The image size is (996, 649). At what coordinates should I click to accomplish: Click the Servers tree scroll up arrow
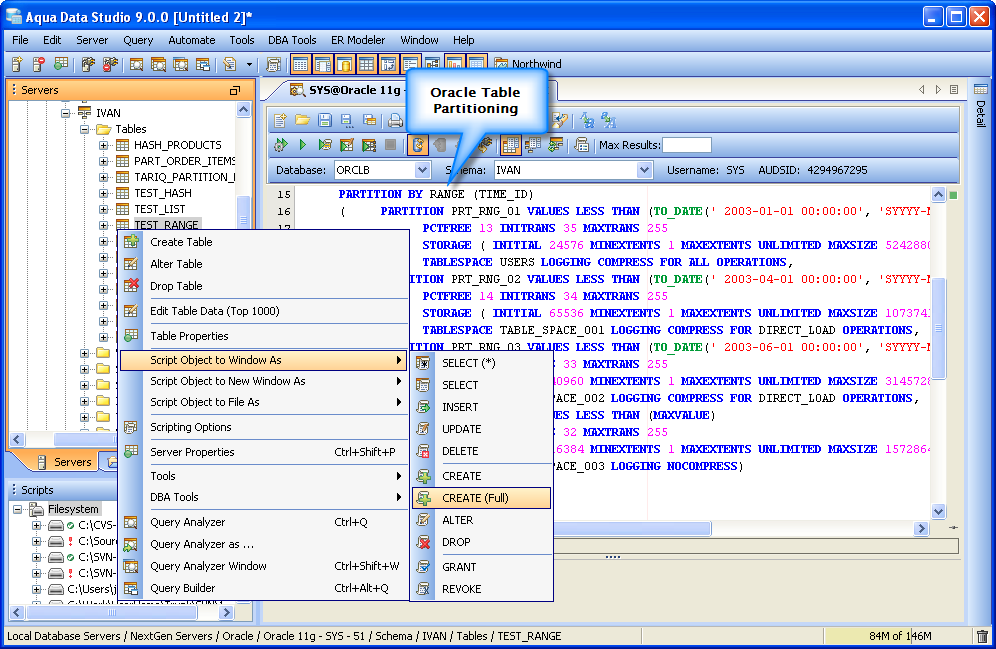243,110
